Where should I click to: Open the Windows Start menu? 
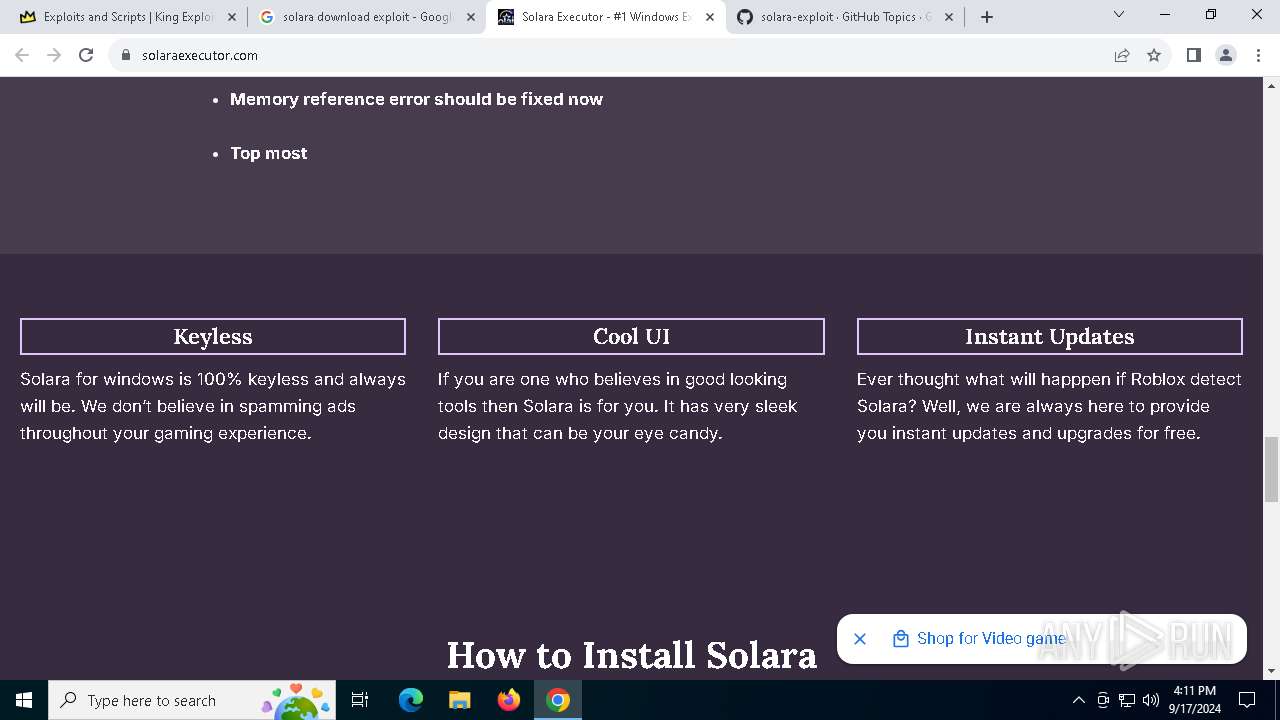24,700
